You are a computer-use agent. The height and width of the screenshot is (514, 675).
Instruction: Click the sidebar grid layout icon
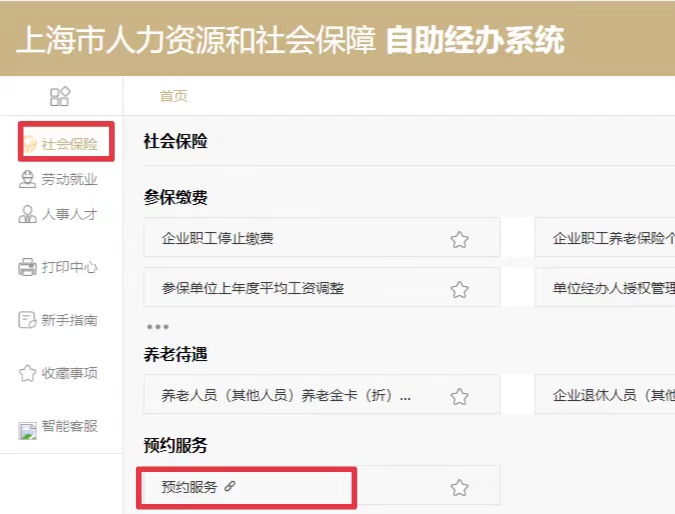pos(60,97)
